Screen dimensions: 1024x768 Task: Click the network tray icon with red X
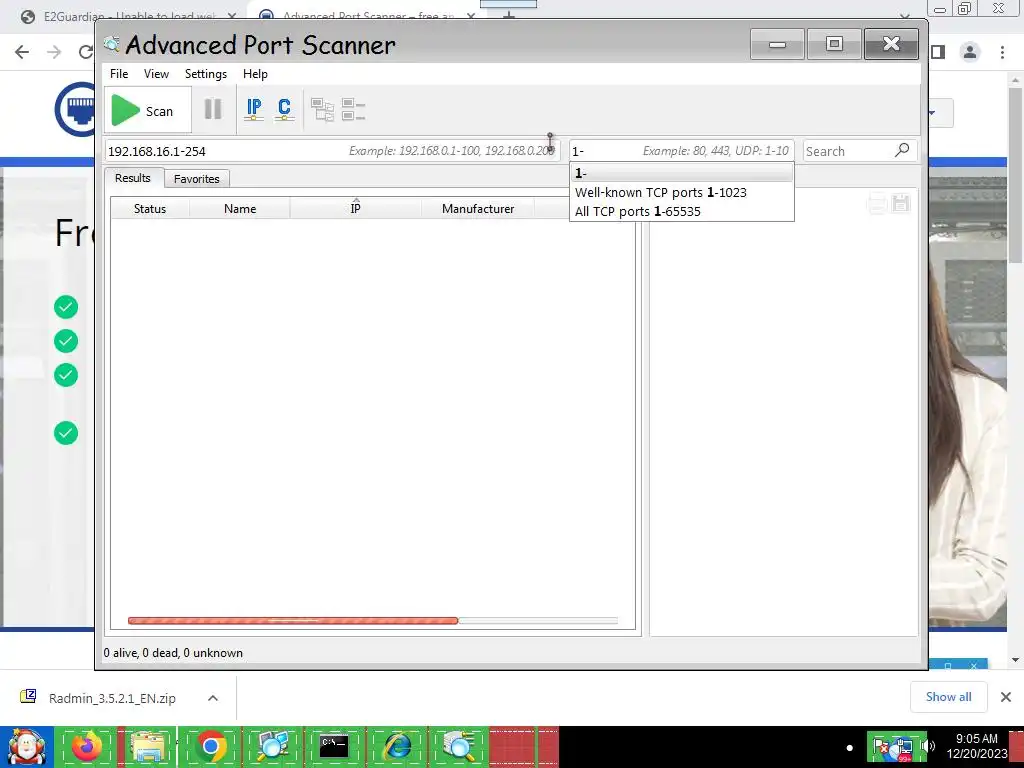click(x=881, y=747)
